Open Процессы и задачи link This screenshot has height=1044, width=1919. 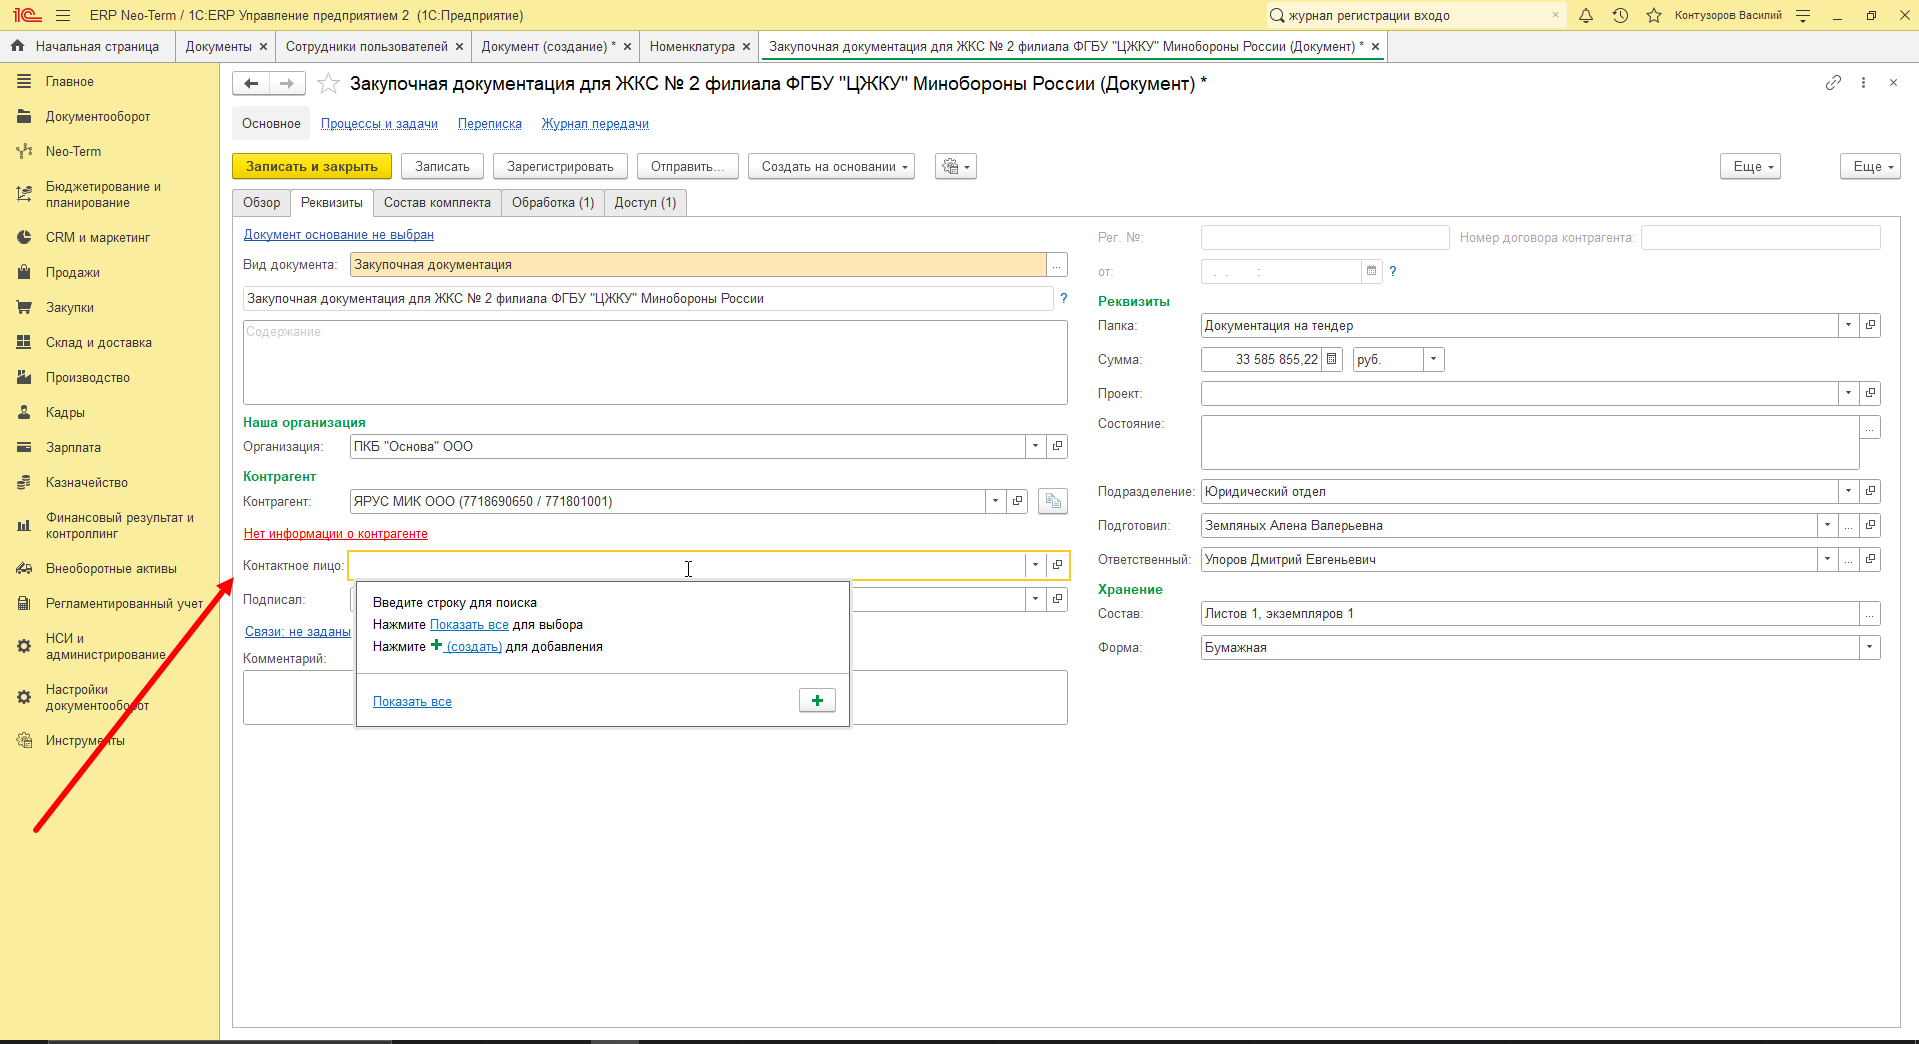[x=379, y=124]
